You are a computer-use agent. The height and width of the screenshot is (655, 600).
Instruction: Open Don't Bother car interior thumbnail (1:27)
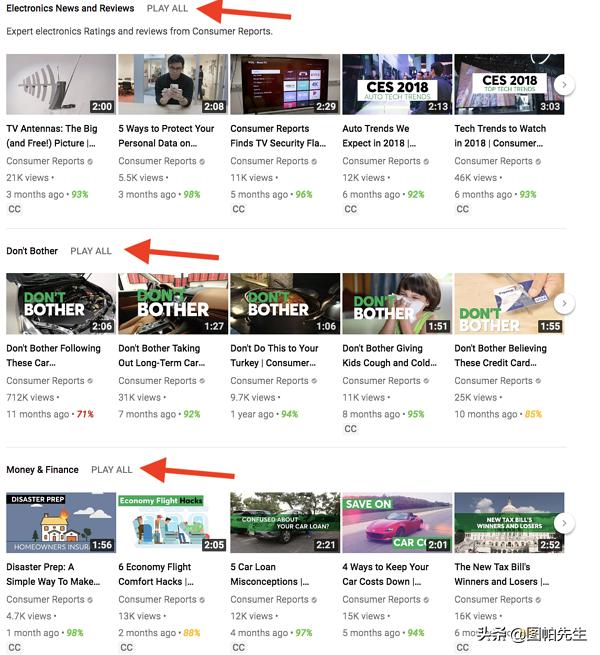(173, 303)
